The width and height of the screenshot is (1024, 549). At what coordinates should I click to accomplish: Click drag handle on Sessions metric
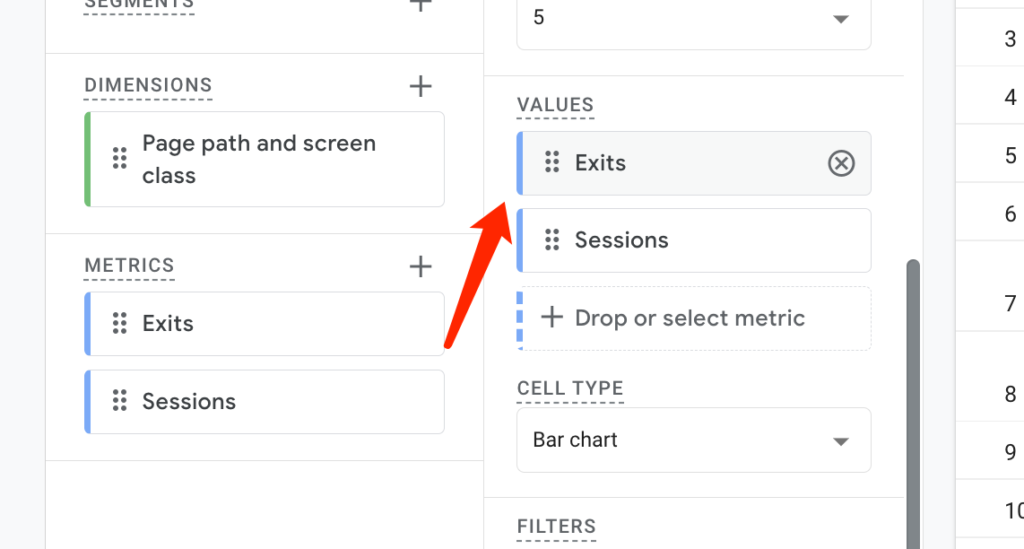(120, 401)
